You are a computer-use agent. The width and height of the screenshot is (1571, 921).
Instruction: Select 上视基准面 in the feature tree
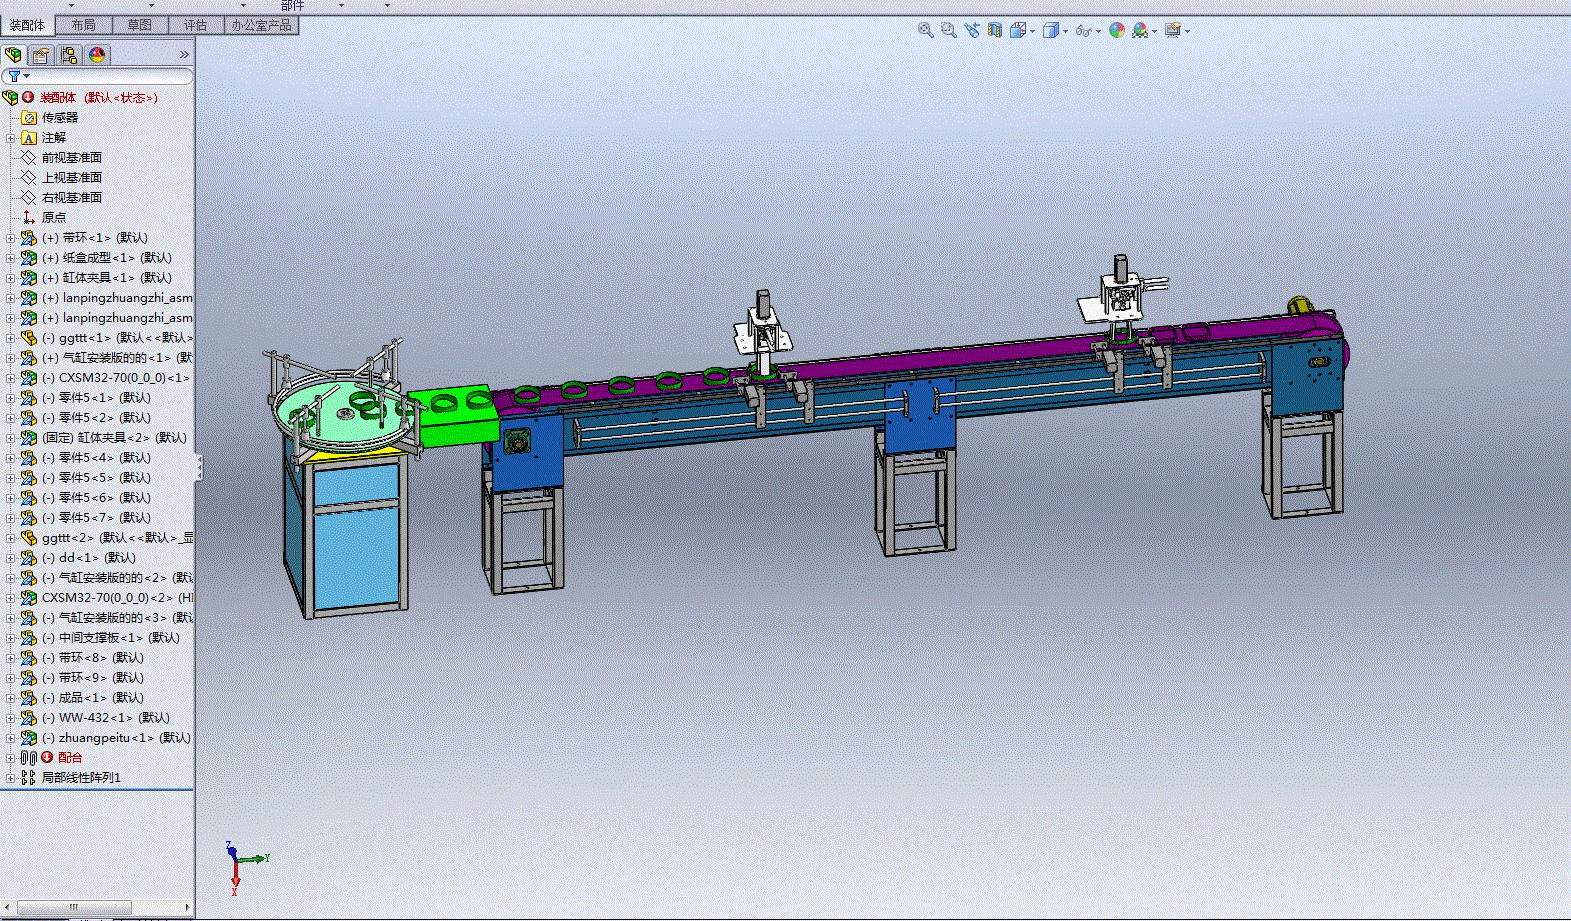(72, 178)
